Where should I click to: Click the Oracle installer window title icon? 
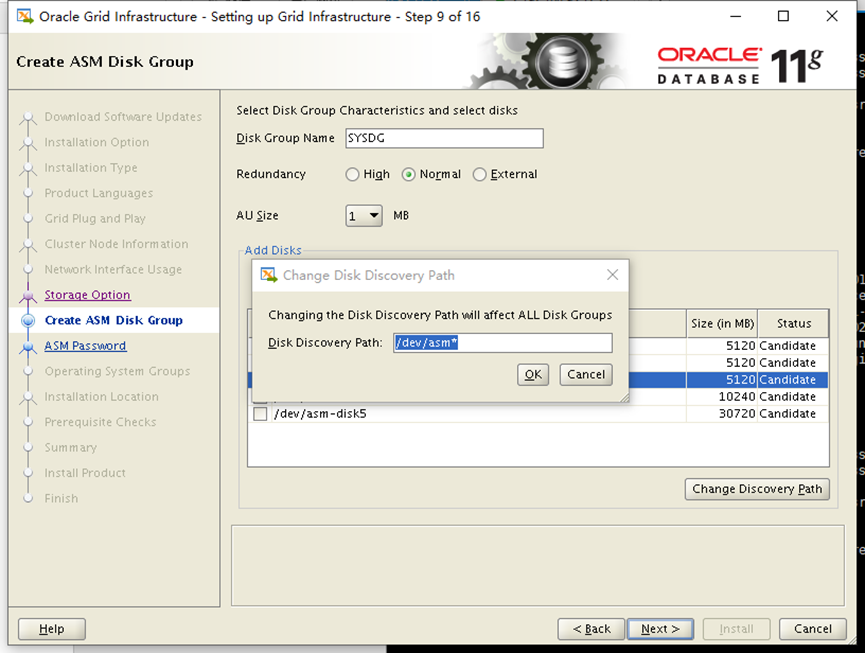25,16
